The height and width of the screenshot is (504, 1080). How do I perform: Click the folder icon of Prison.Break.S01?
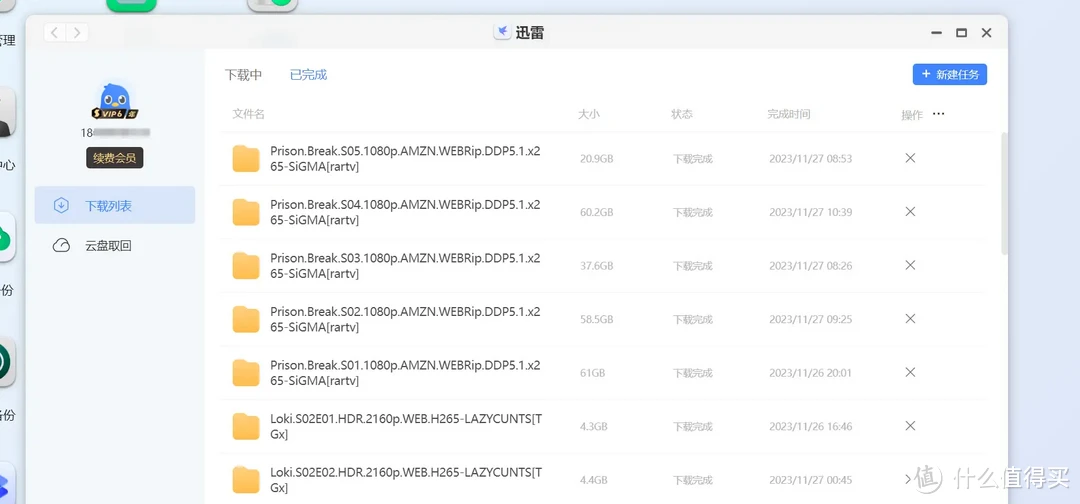click(x=246, y=372)
